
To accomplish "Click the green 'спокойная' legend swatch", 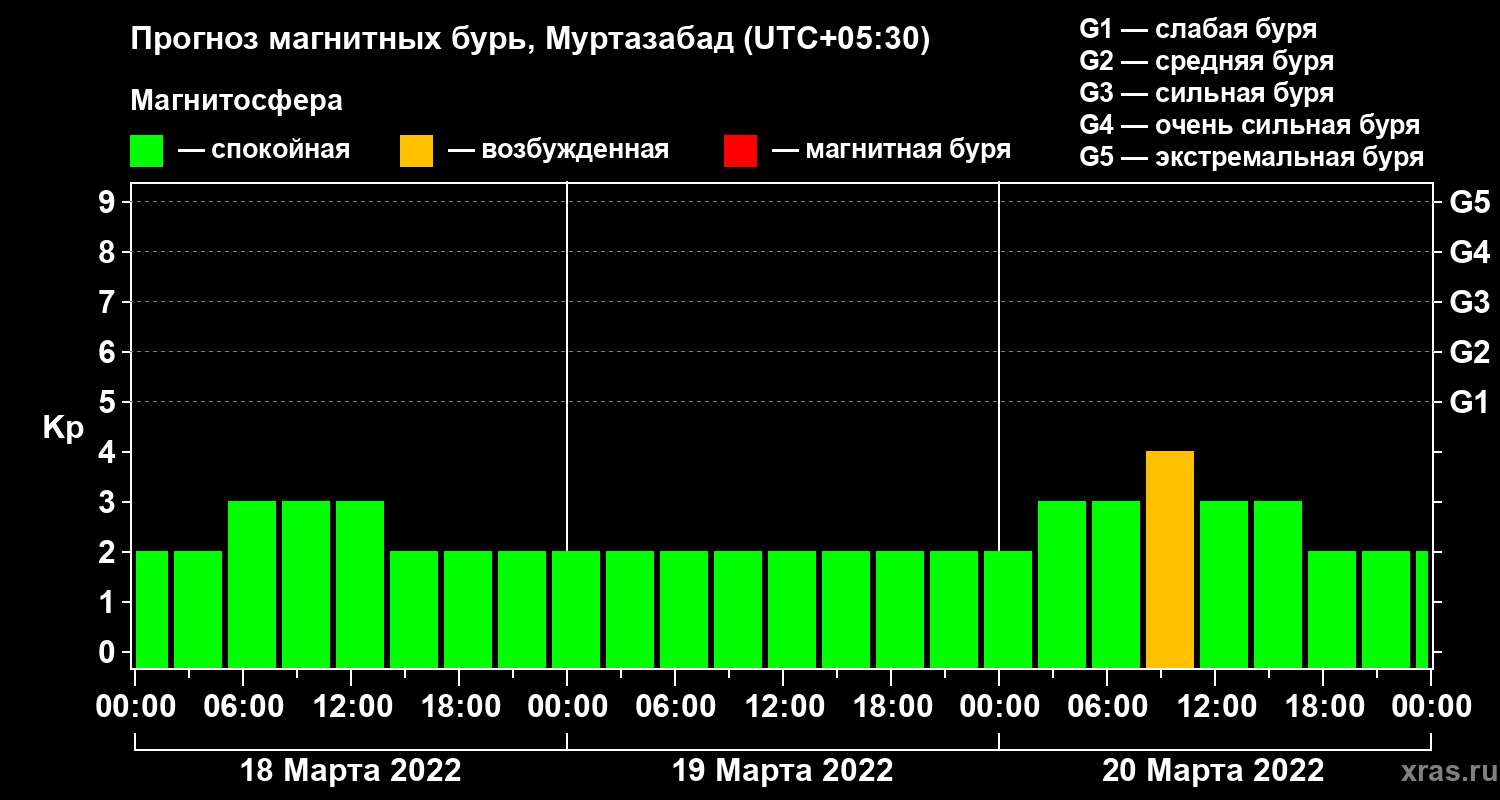I will (146, 151).
